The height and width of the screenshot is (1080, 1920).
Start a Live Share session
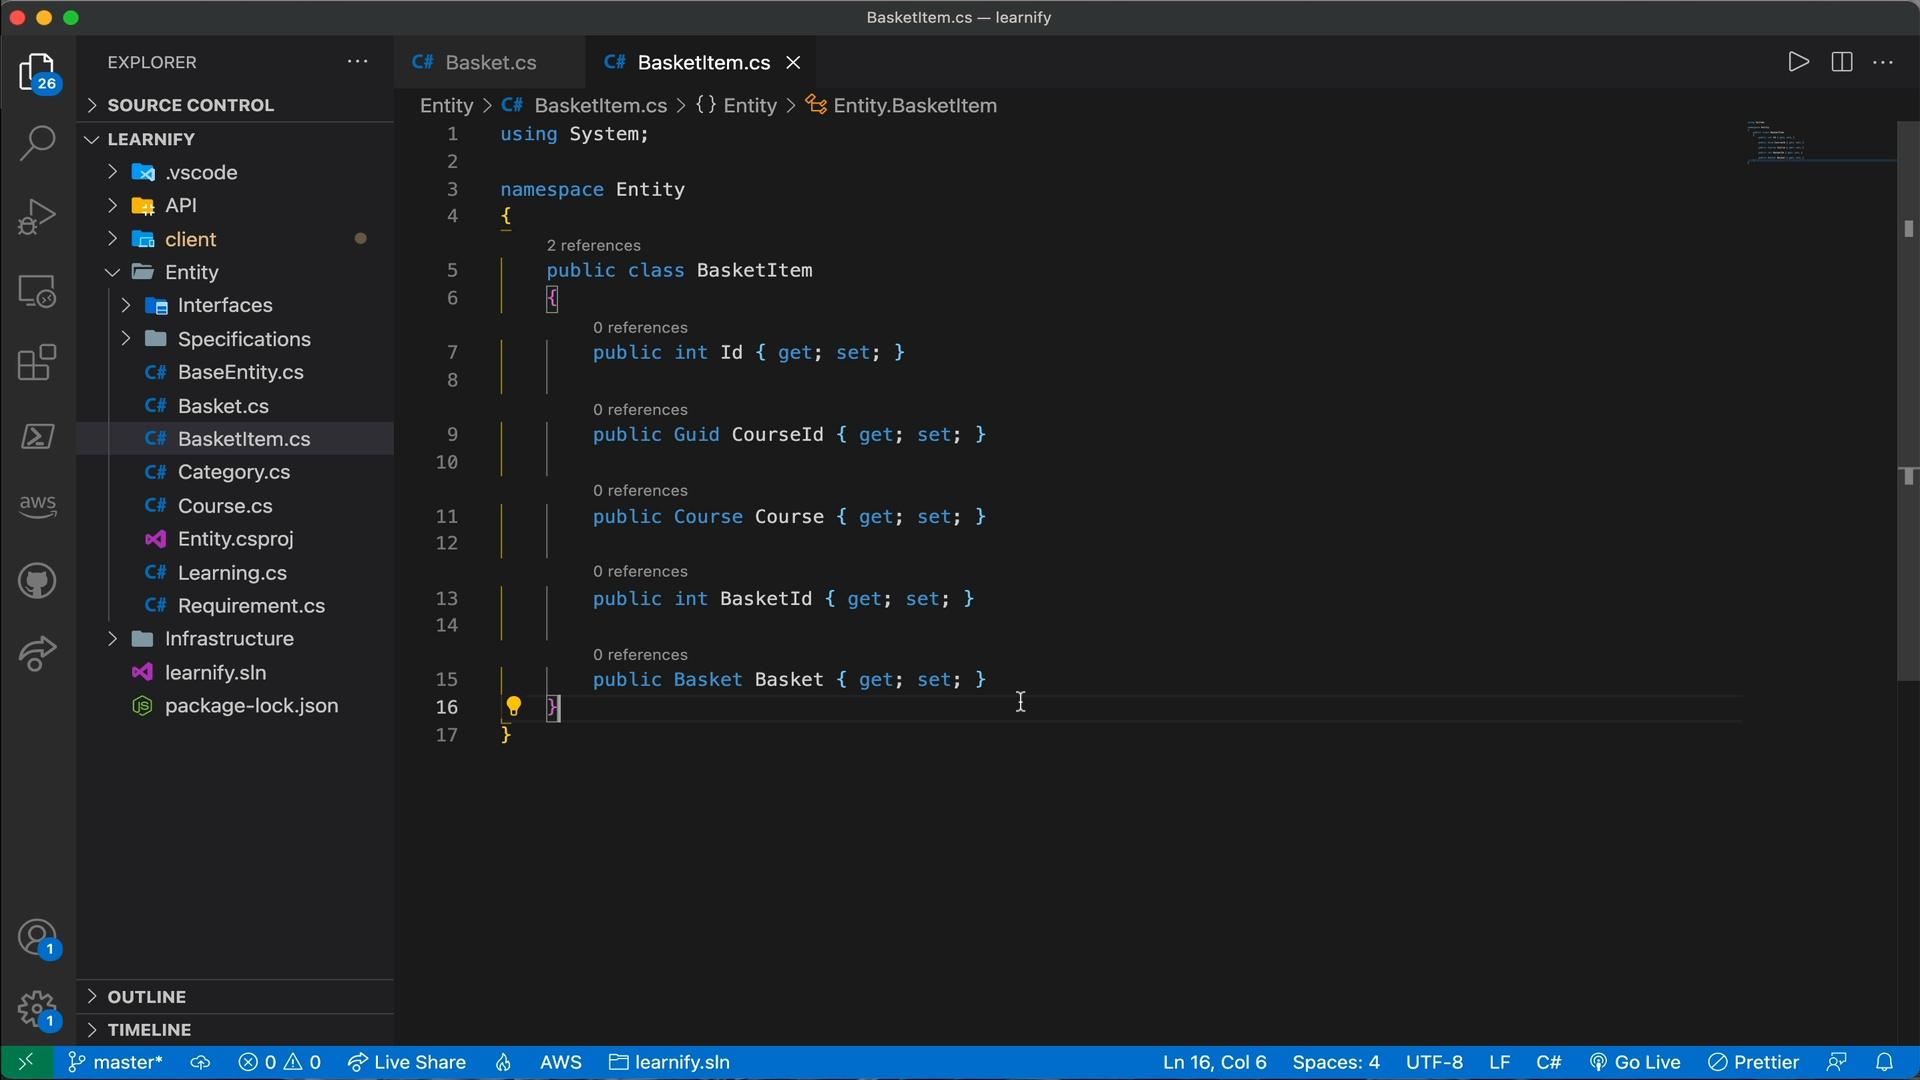(x=407, y=1062)
